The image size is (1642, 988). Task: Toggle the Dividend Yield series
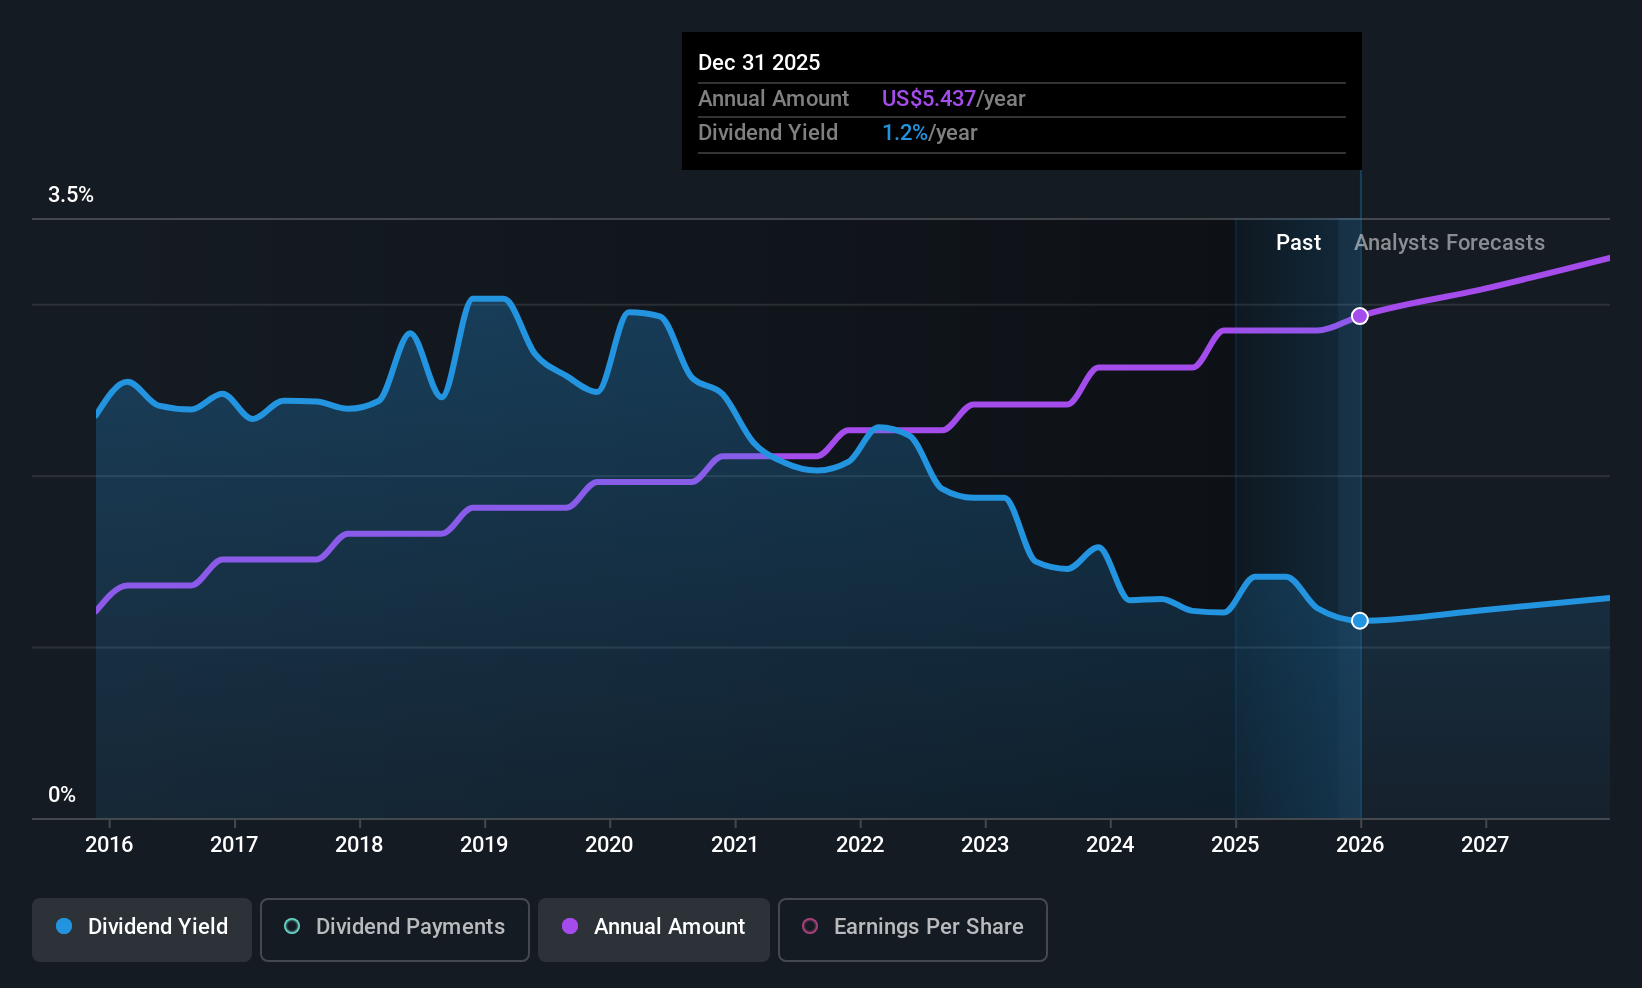(142, 929)
